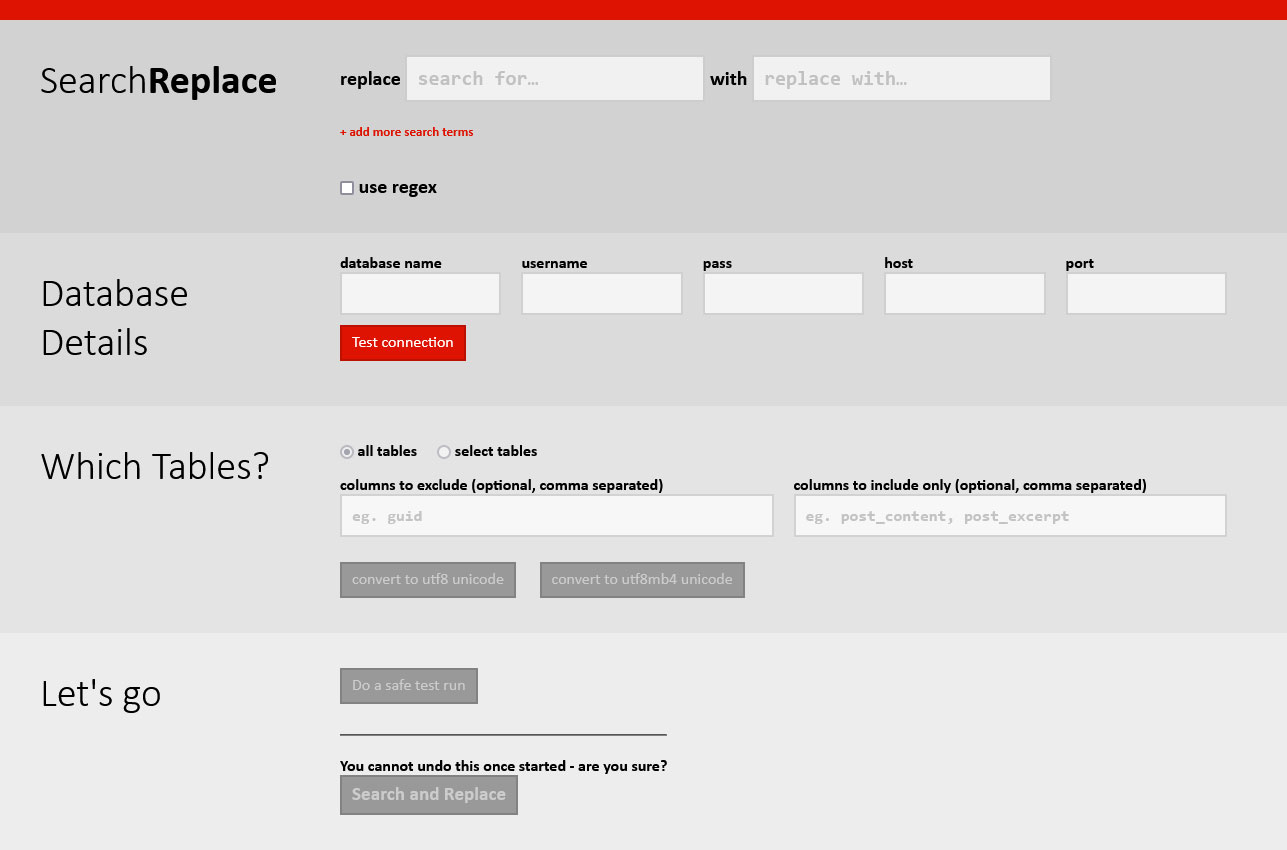The width and height of the screenshot is (1287, 850).
Task: Focus the port field
Action: click(x=1146, y=294)
